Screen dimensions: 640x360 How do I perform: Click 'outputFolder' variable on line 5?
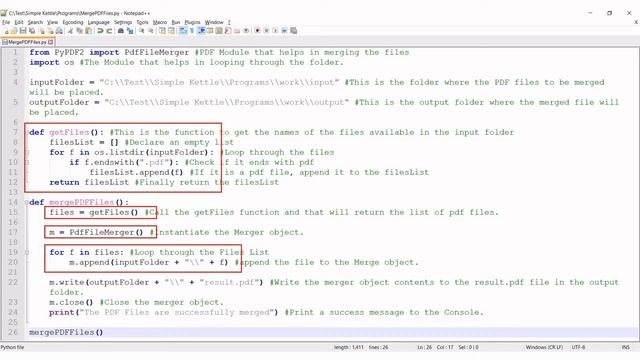pos(59,102)
